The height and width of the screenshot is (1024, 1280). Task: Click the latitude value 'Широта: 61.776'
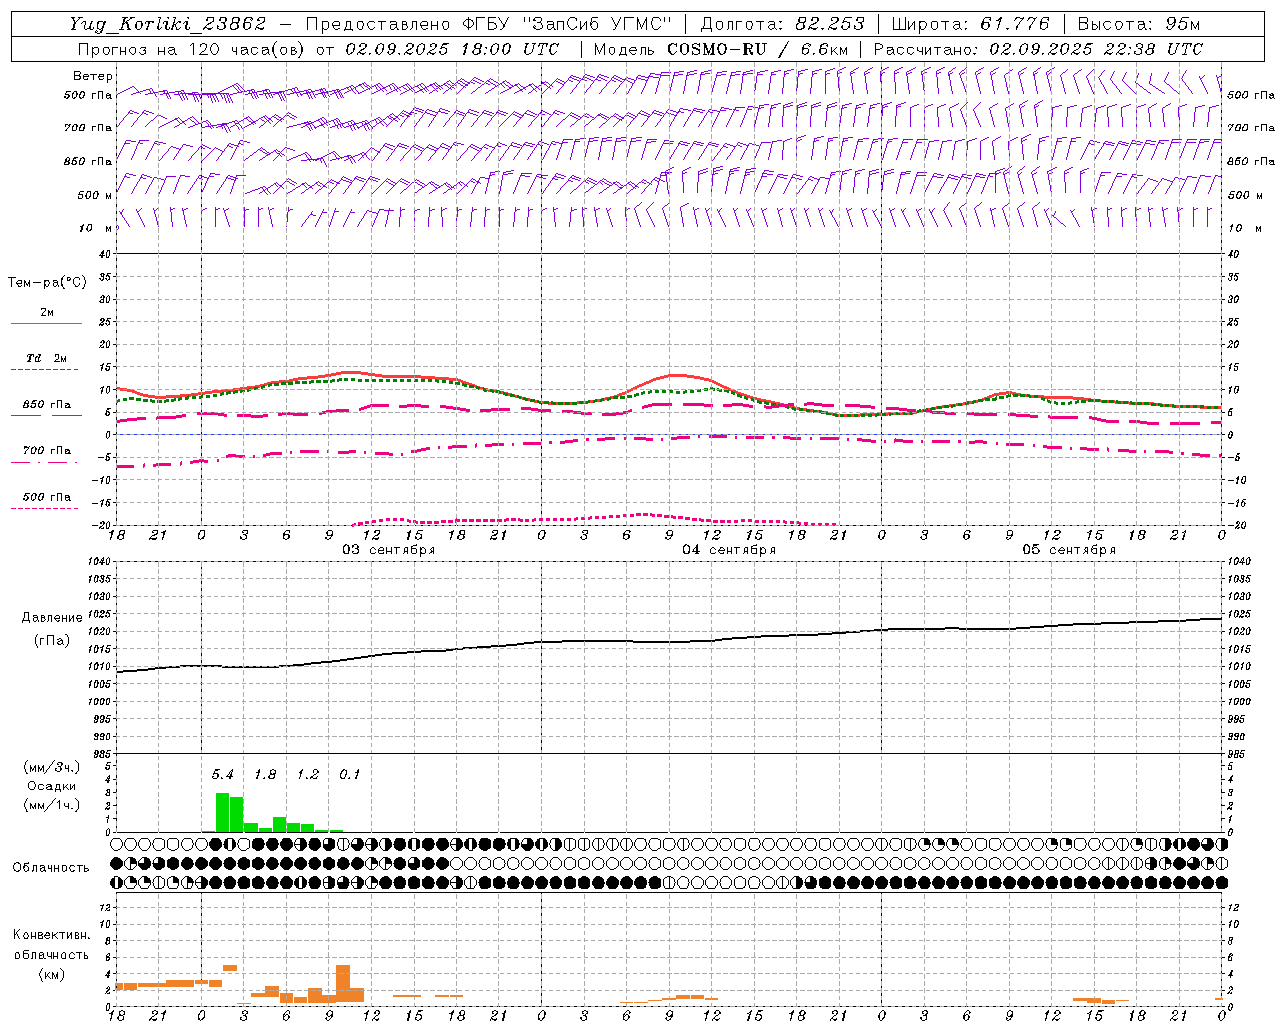pyautogui.click(x=970, y=24)
